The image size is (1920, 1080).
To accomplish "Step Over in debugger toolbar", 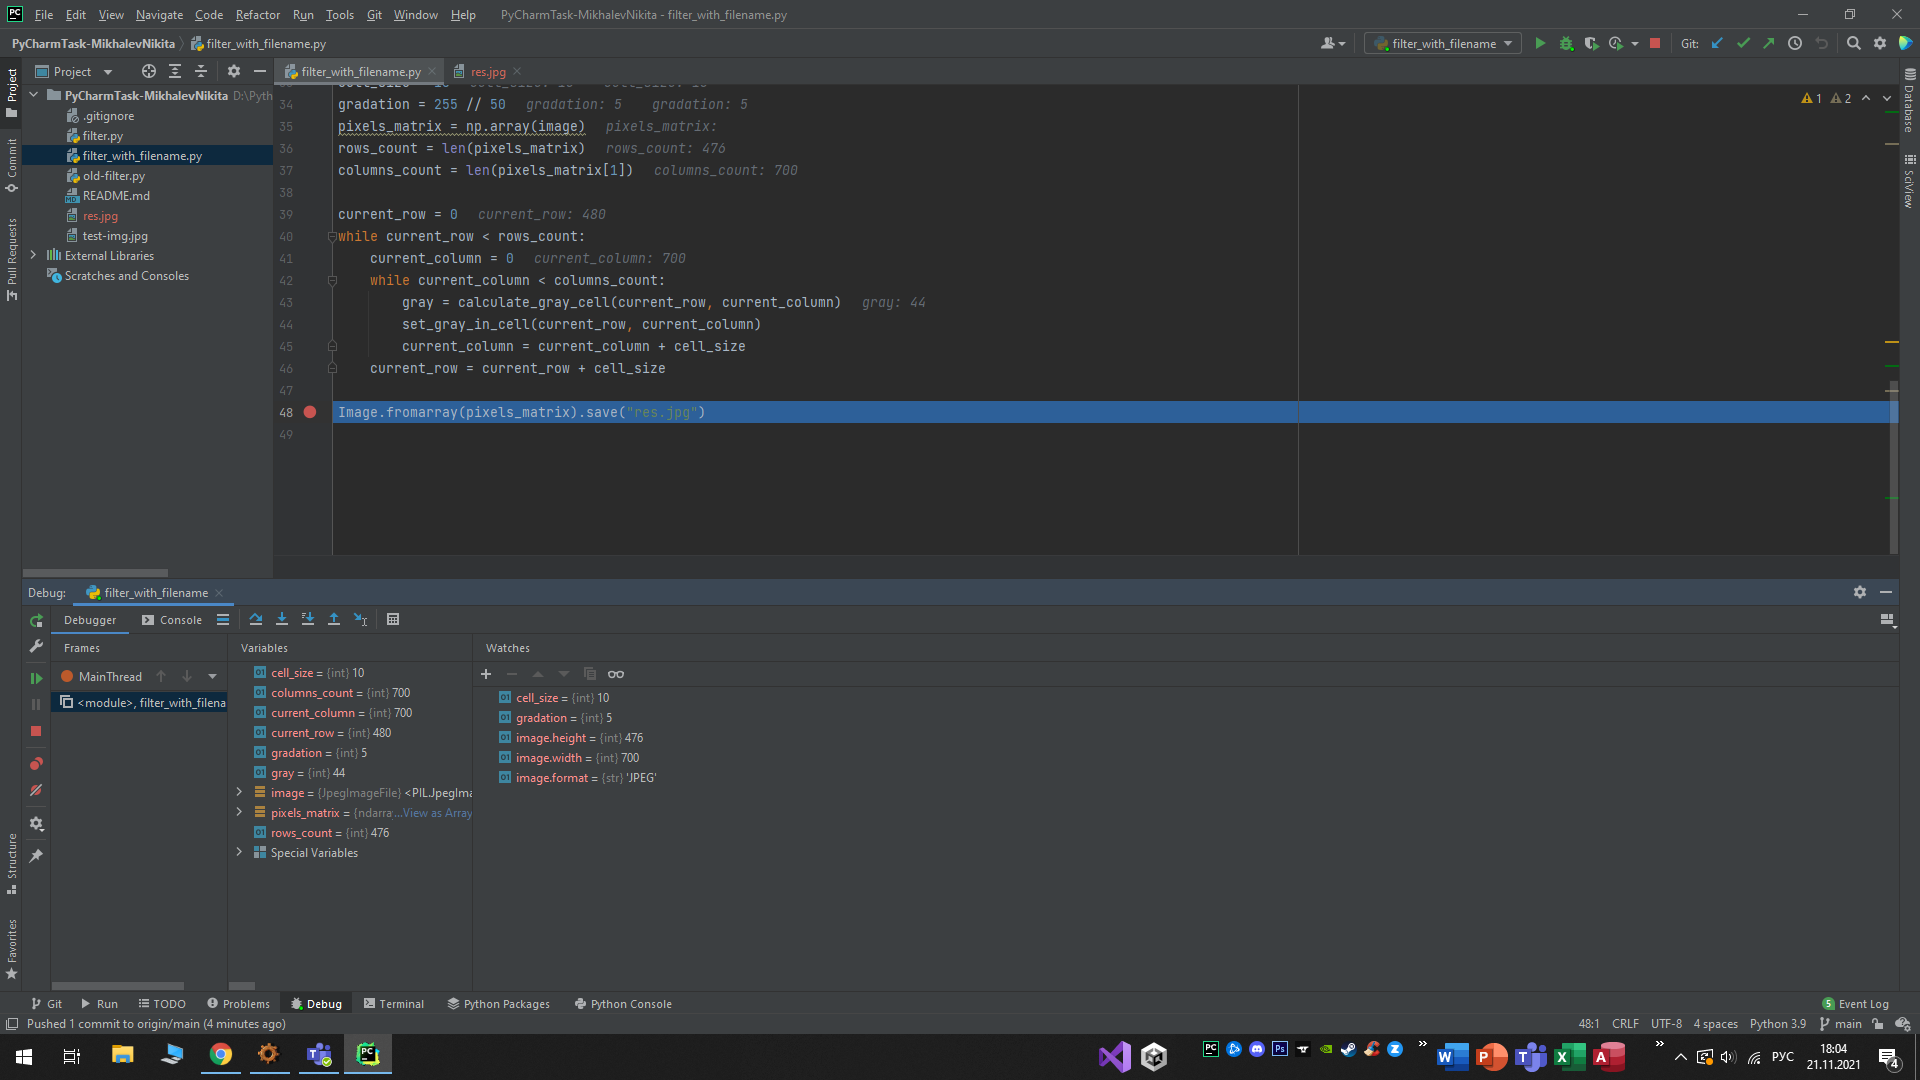I will click(256, 619).
